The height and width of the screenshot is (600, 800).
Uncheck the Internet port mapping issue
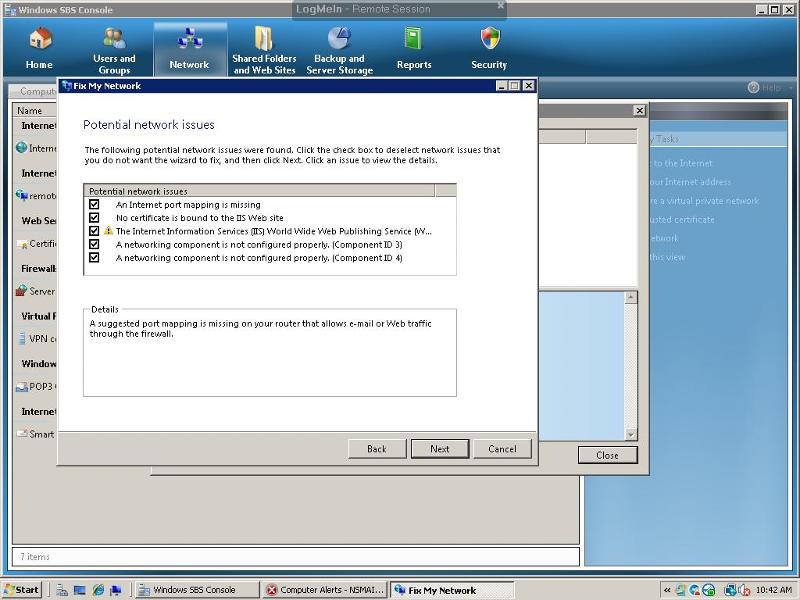point(94,204)
